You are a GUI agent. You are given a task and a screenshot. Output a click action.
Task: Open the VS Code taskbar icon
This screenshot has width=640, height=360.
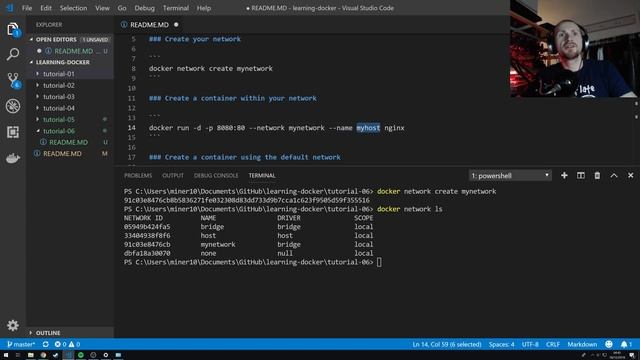(x=68, y=355)
